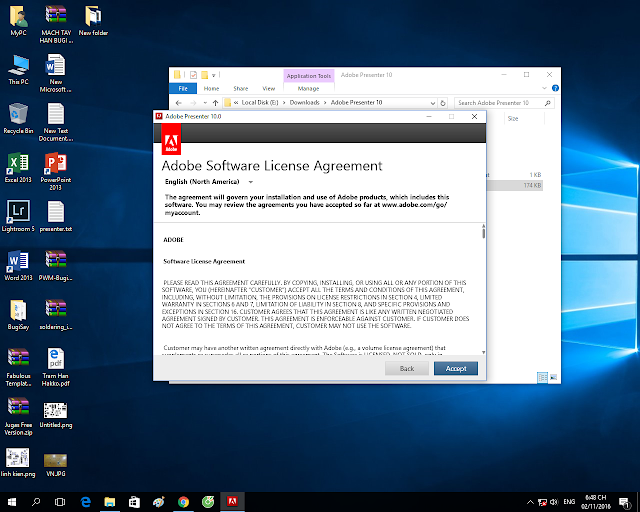Screen dimensions: 640x512
Task: Select Untitled.png desktop file
Action: (x=56, y=415)
